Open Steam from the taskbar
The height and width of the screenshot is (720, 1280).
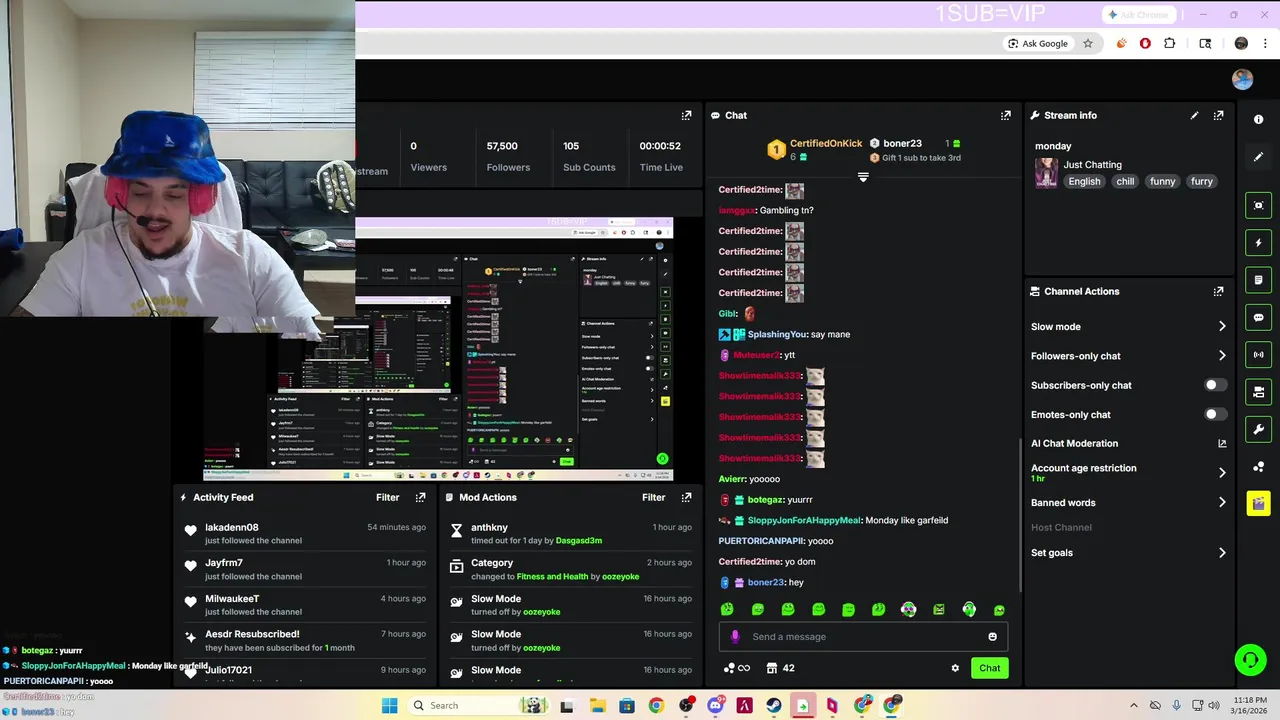point(774,705)
